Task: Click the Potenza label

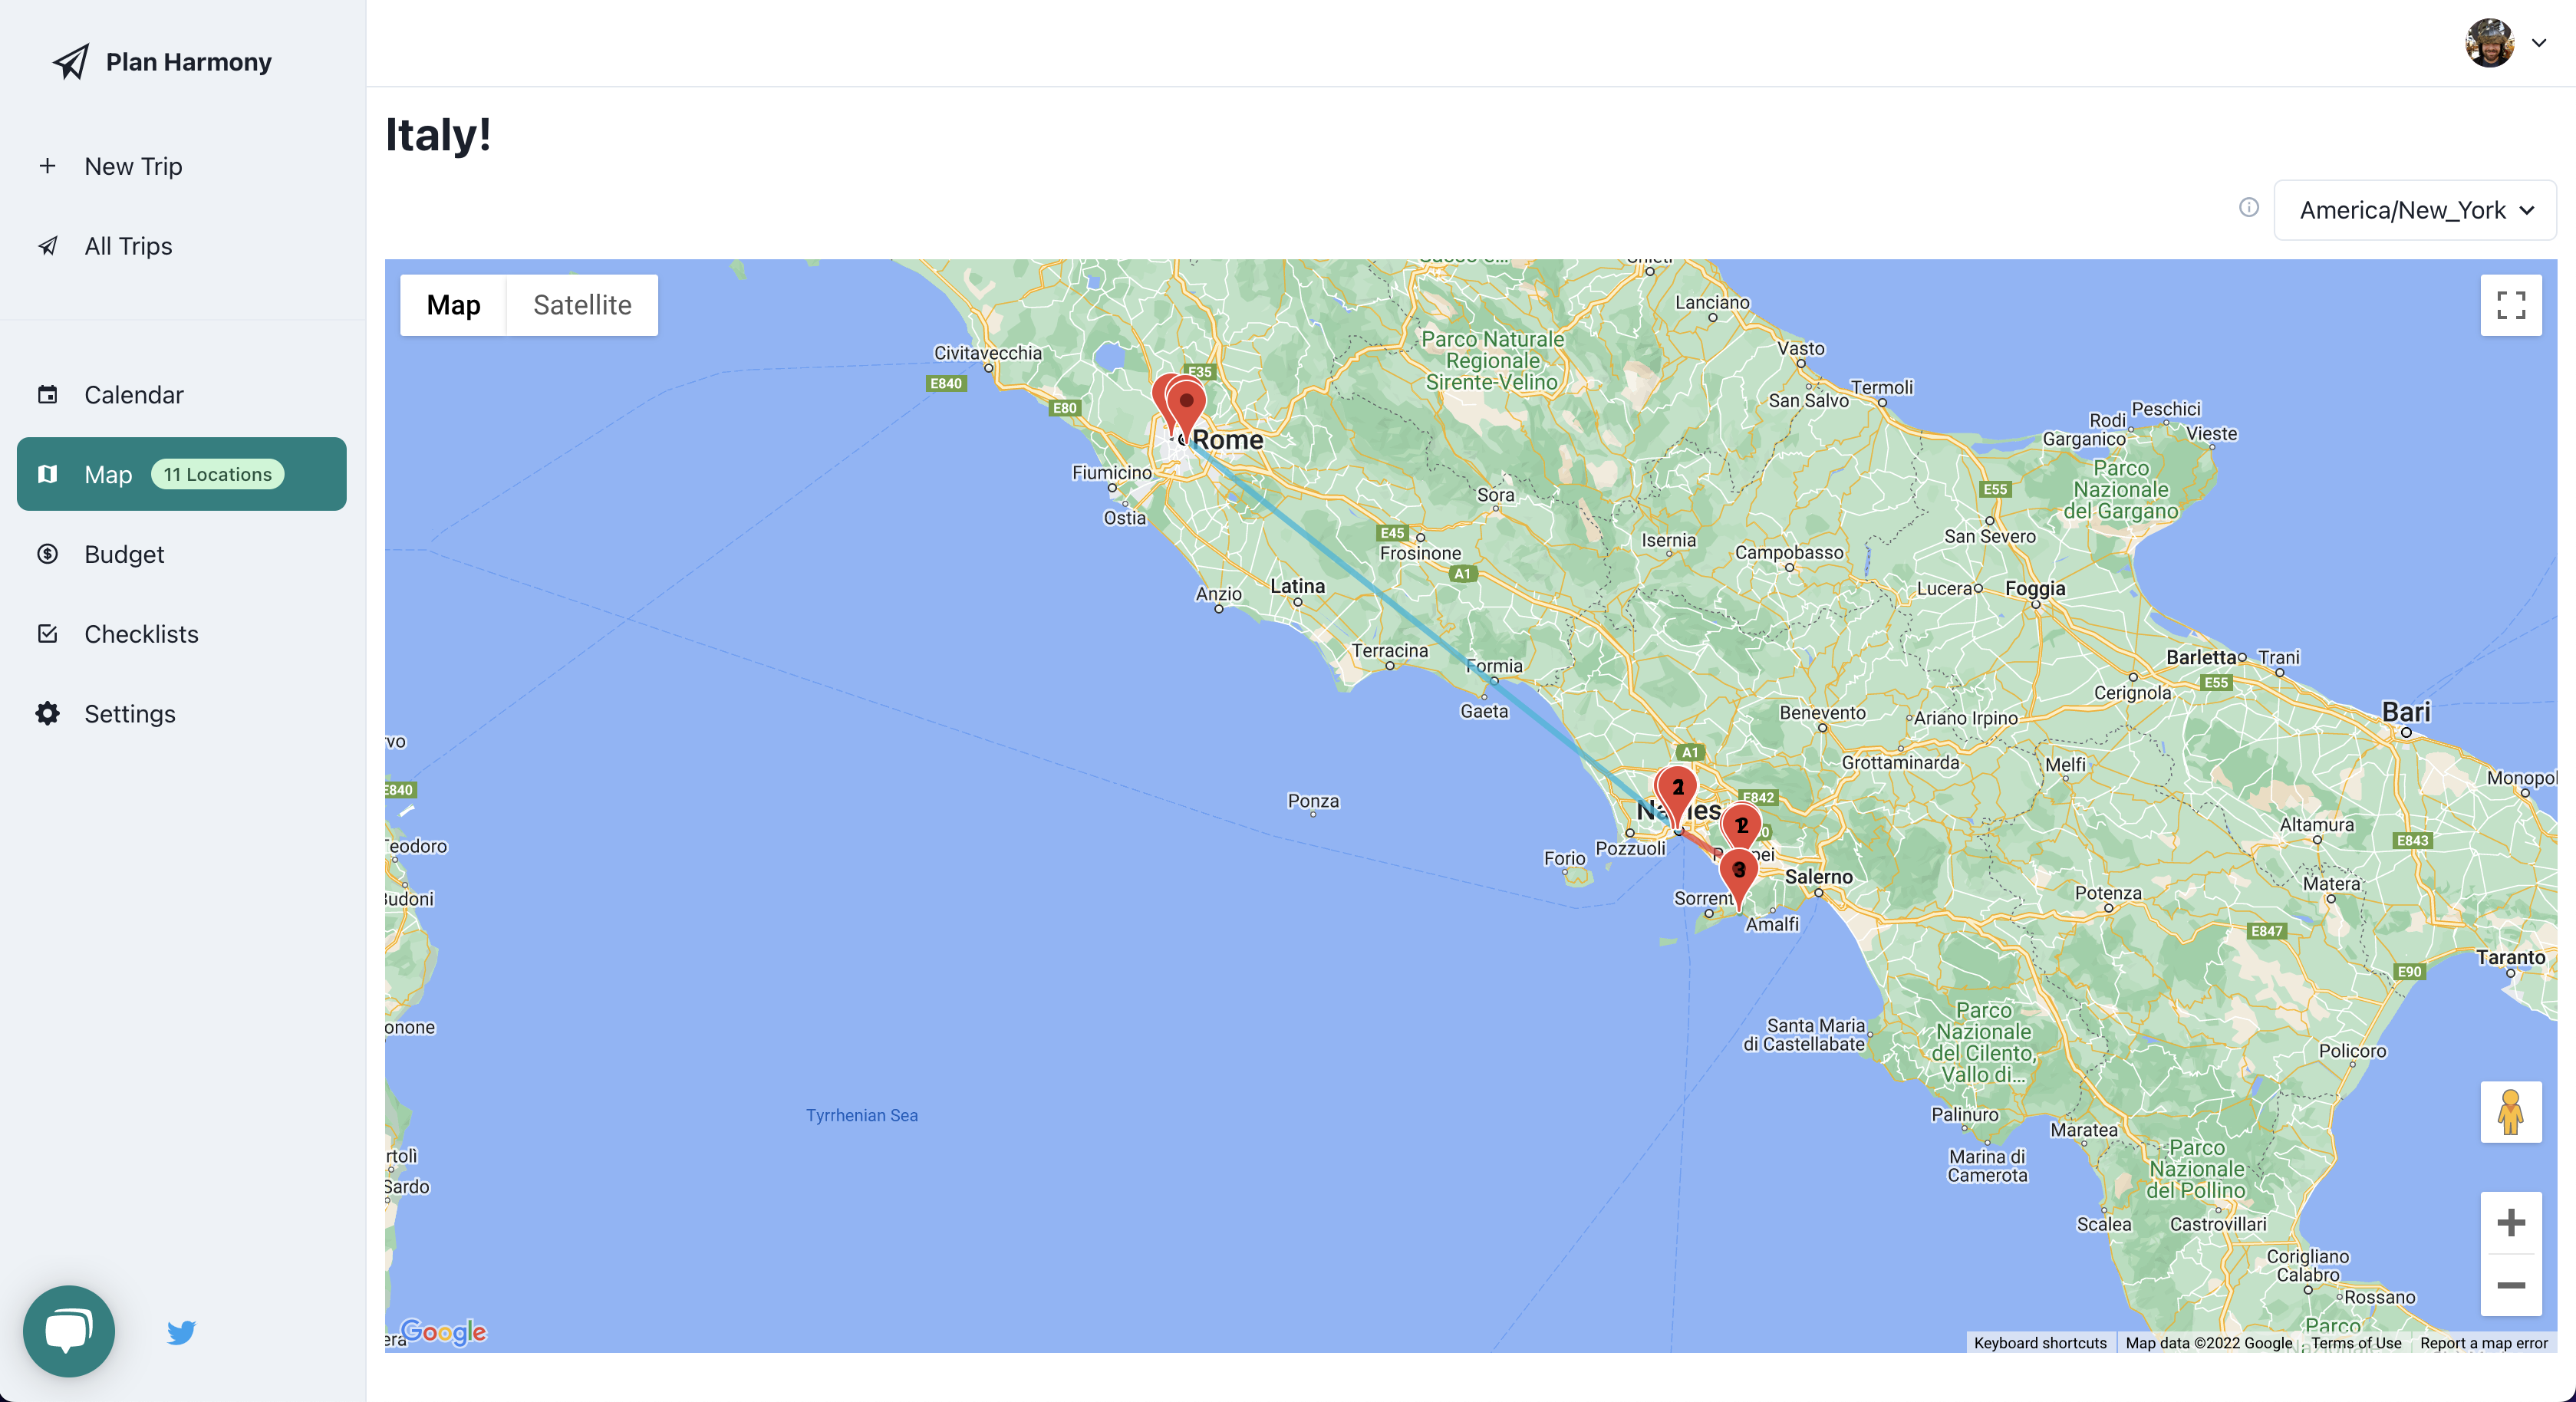Action: (2107, 893)
